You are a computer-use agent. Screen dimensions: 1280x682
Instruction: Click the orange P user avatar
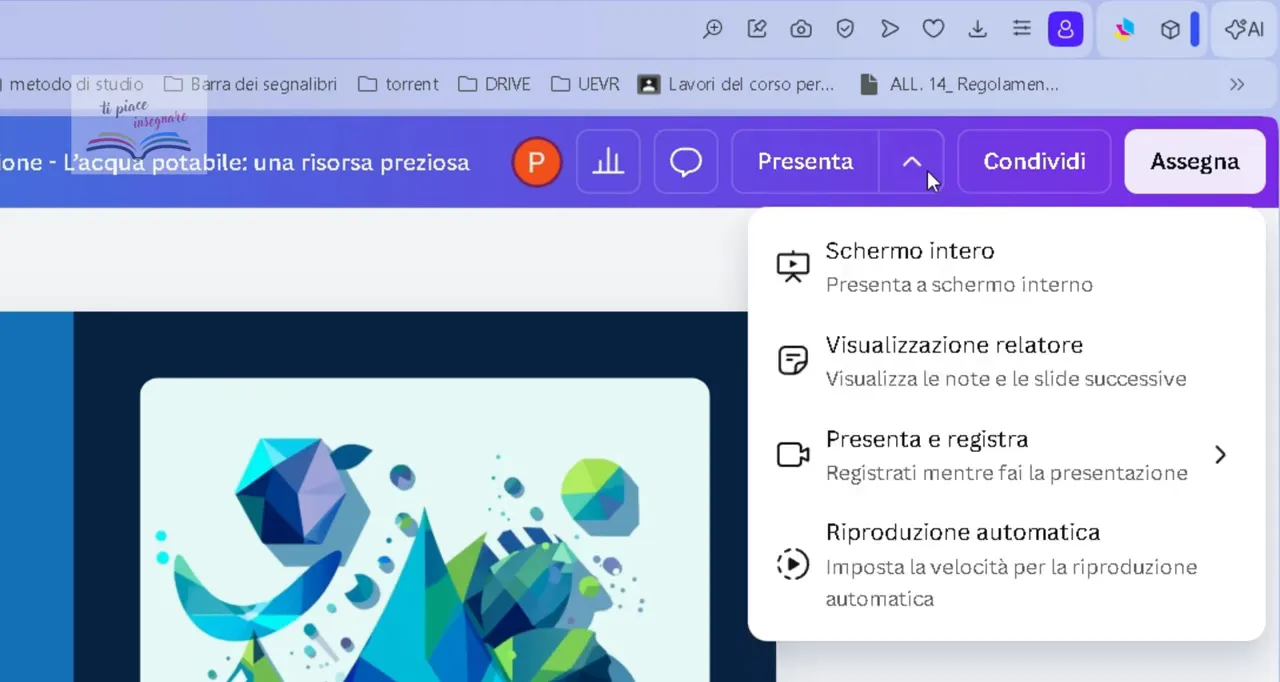pos(537,162)
